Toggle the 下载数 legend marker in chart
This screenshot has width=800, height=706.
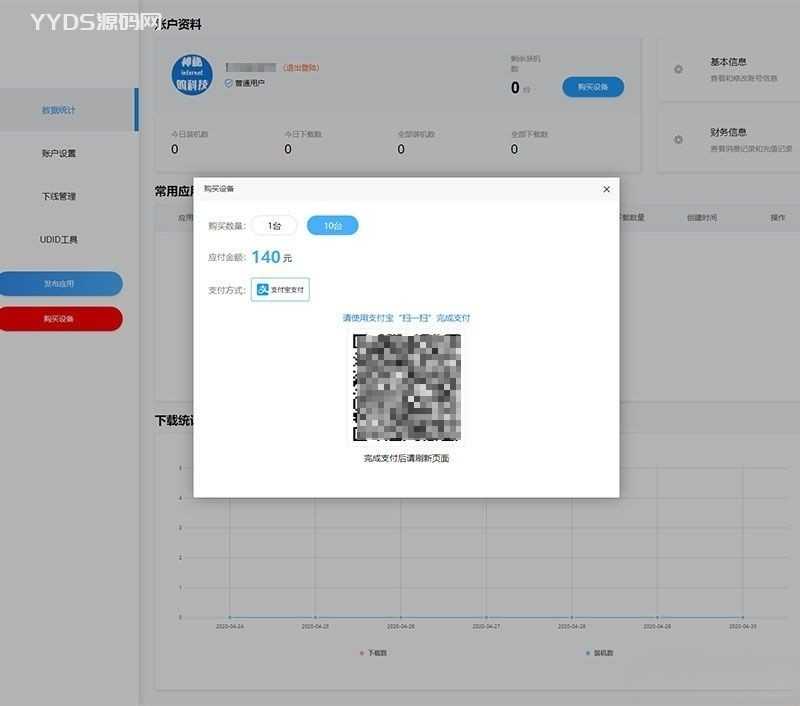click(361, 653)
